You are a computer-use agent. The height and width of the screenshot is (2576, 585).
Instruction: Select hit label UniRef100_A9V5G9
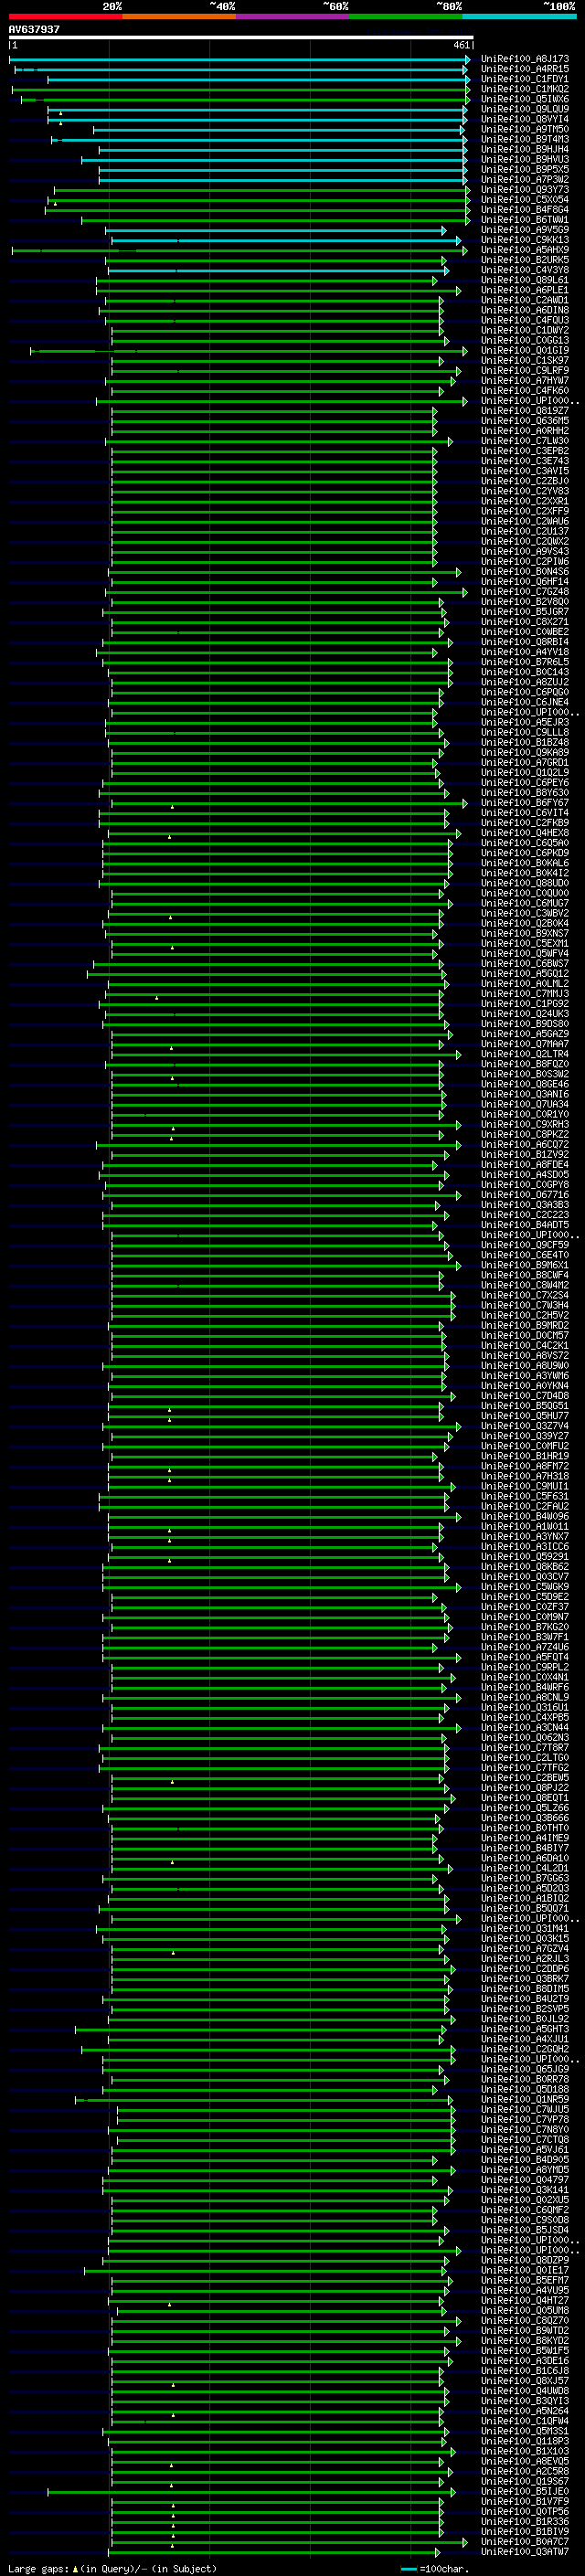(x=525, y=229)
